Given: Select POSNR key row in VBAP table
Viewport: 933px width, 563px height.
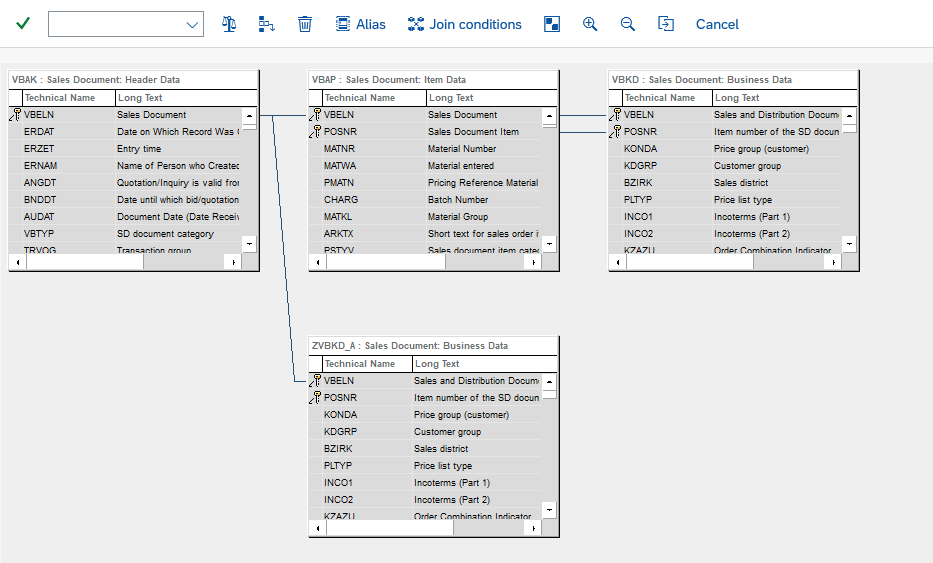Looking at the screenshot, I should point(425,132).
